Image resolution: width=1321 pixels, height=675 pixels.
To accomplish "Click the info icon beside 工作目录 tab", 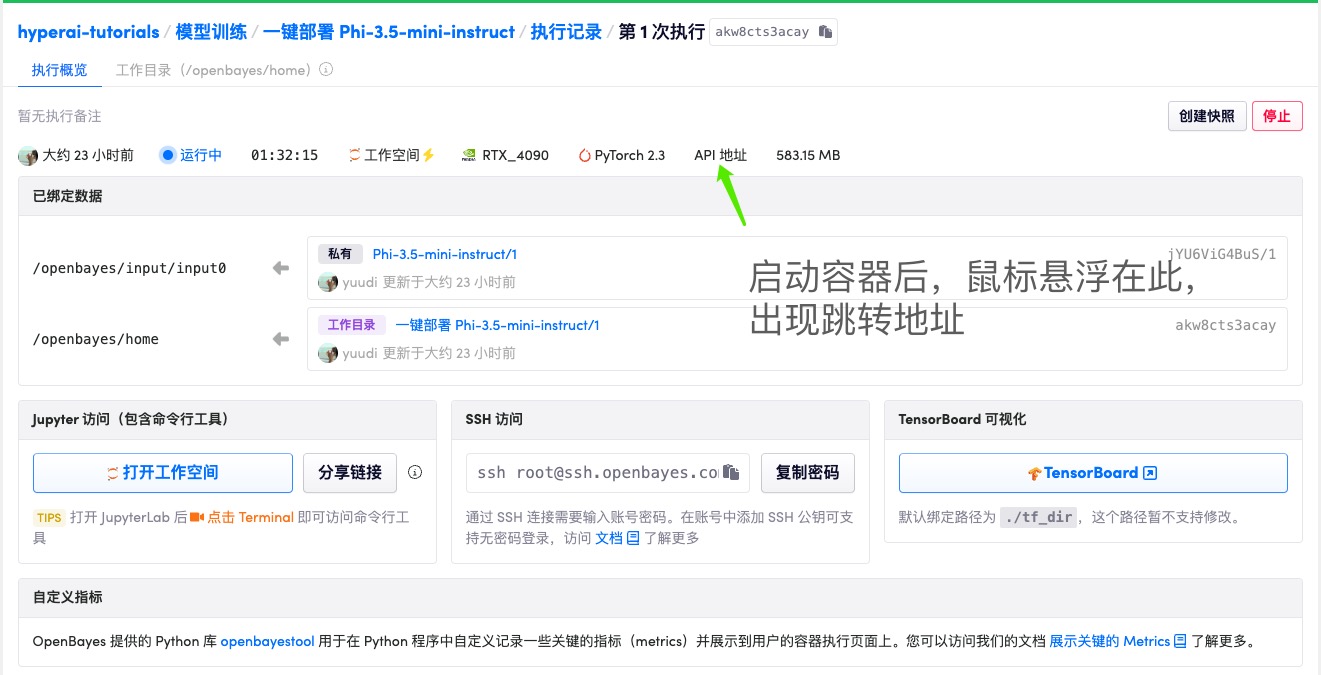I will coord(326,70).
